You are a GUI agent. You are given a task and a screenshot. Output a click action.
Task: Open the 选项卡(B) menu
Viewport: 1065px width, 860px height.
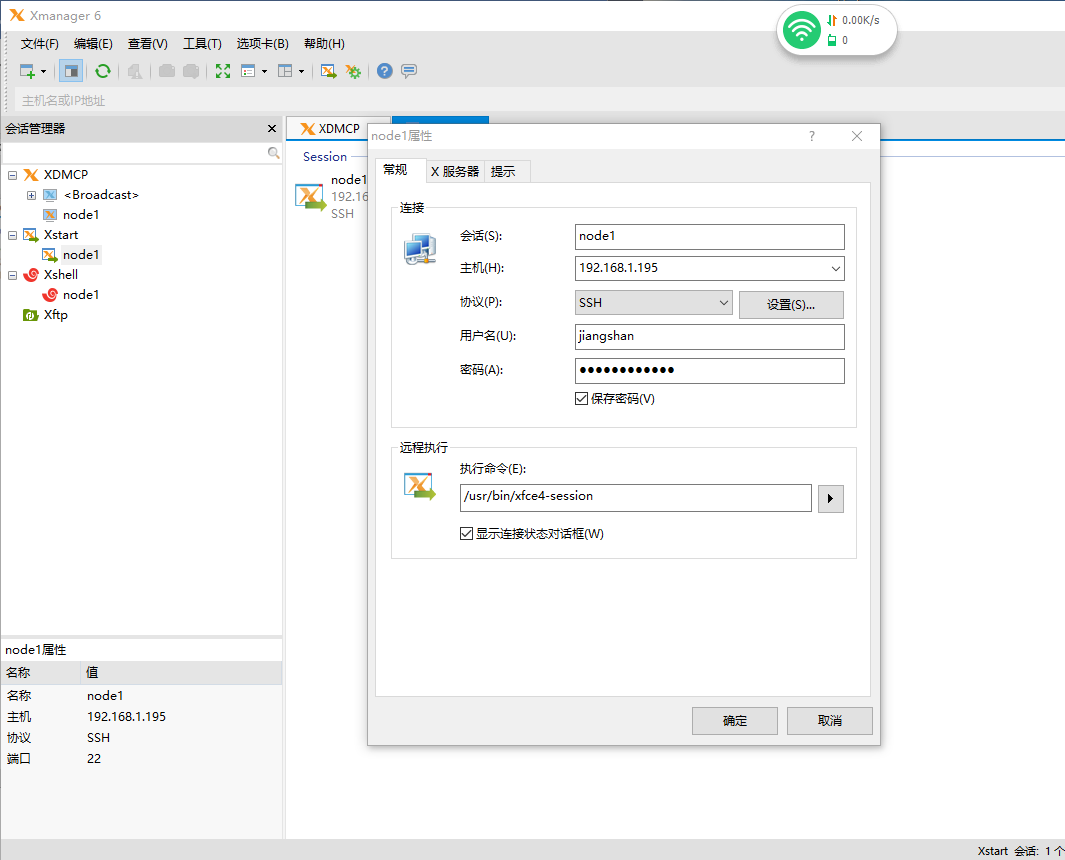(262, 43)
